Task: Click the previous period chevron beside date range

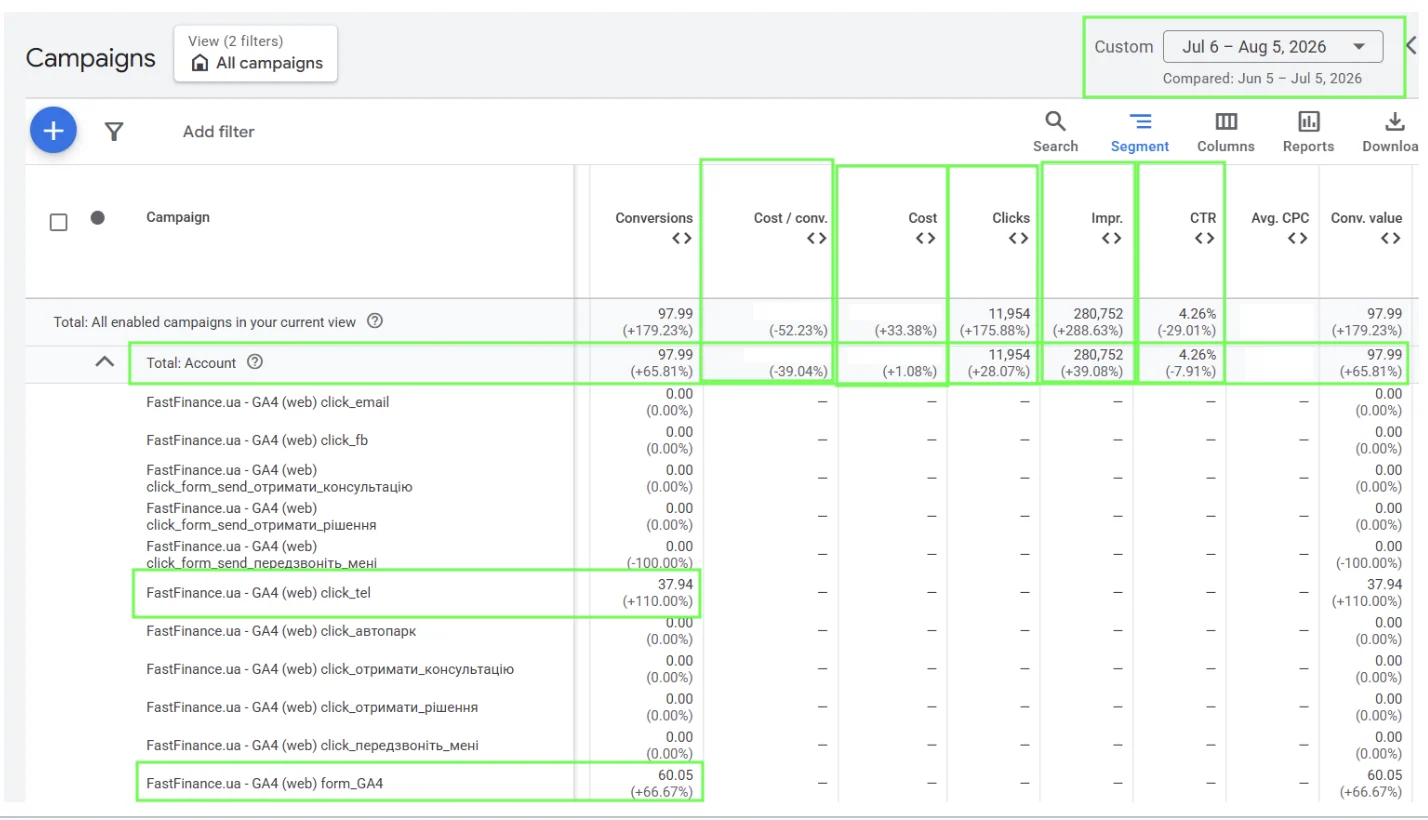Action: 1412,46
